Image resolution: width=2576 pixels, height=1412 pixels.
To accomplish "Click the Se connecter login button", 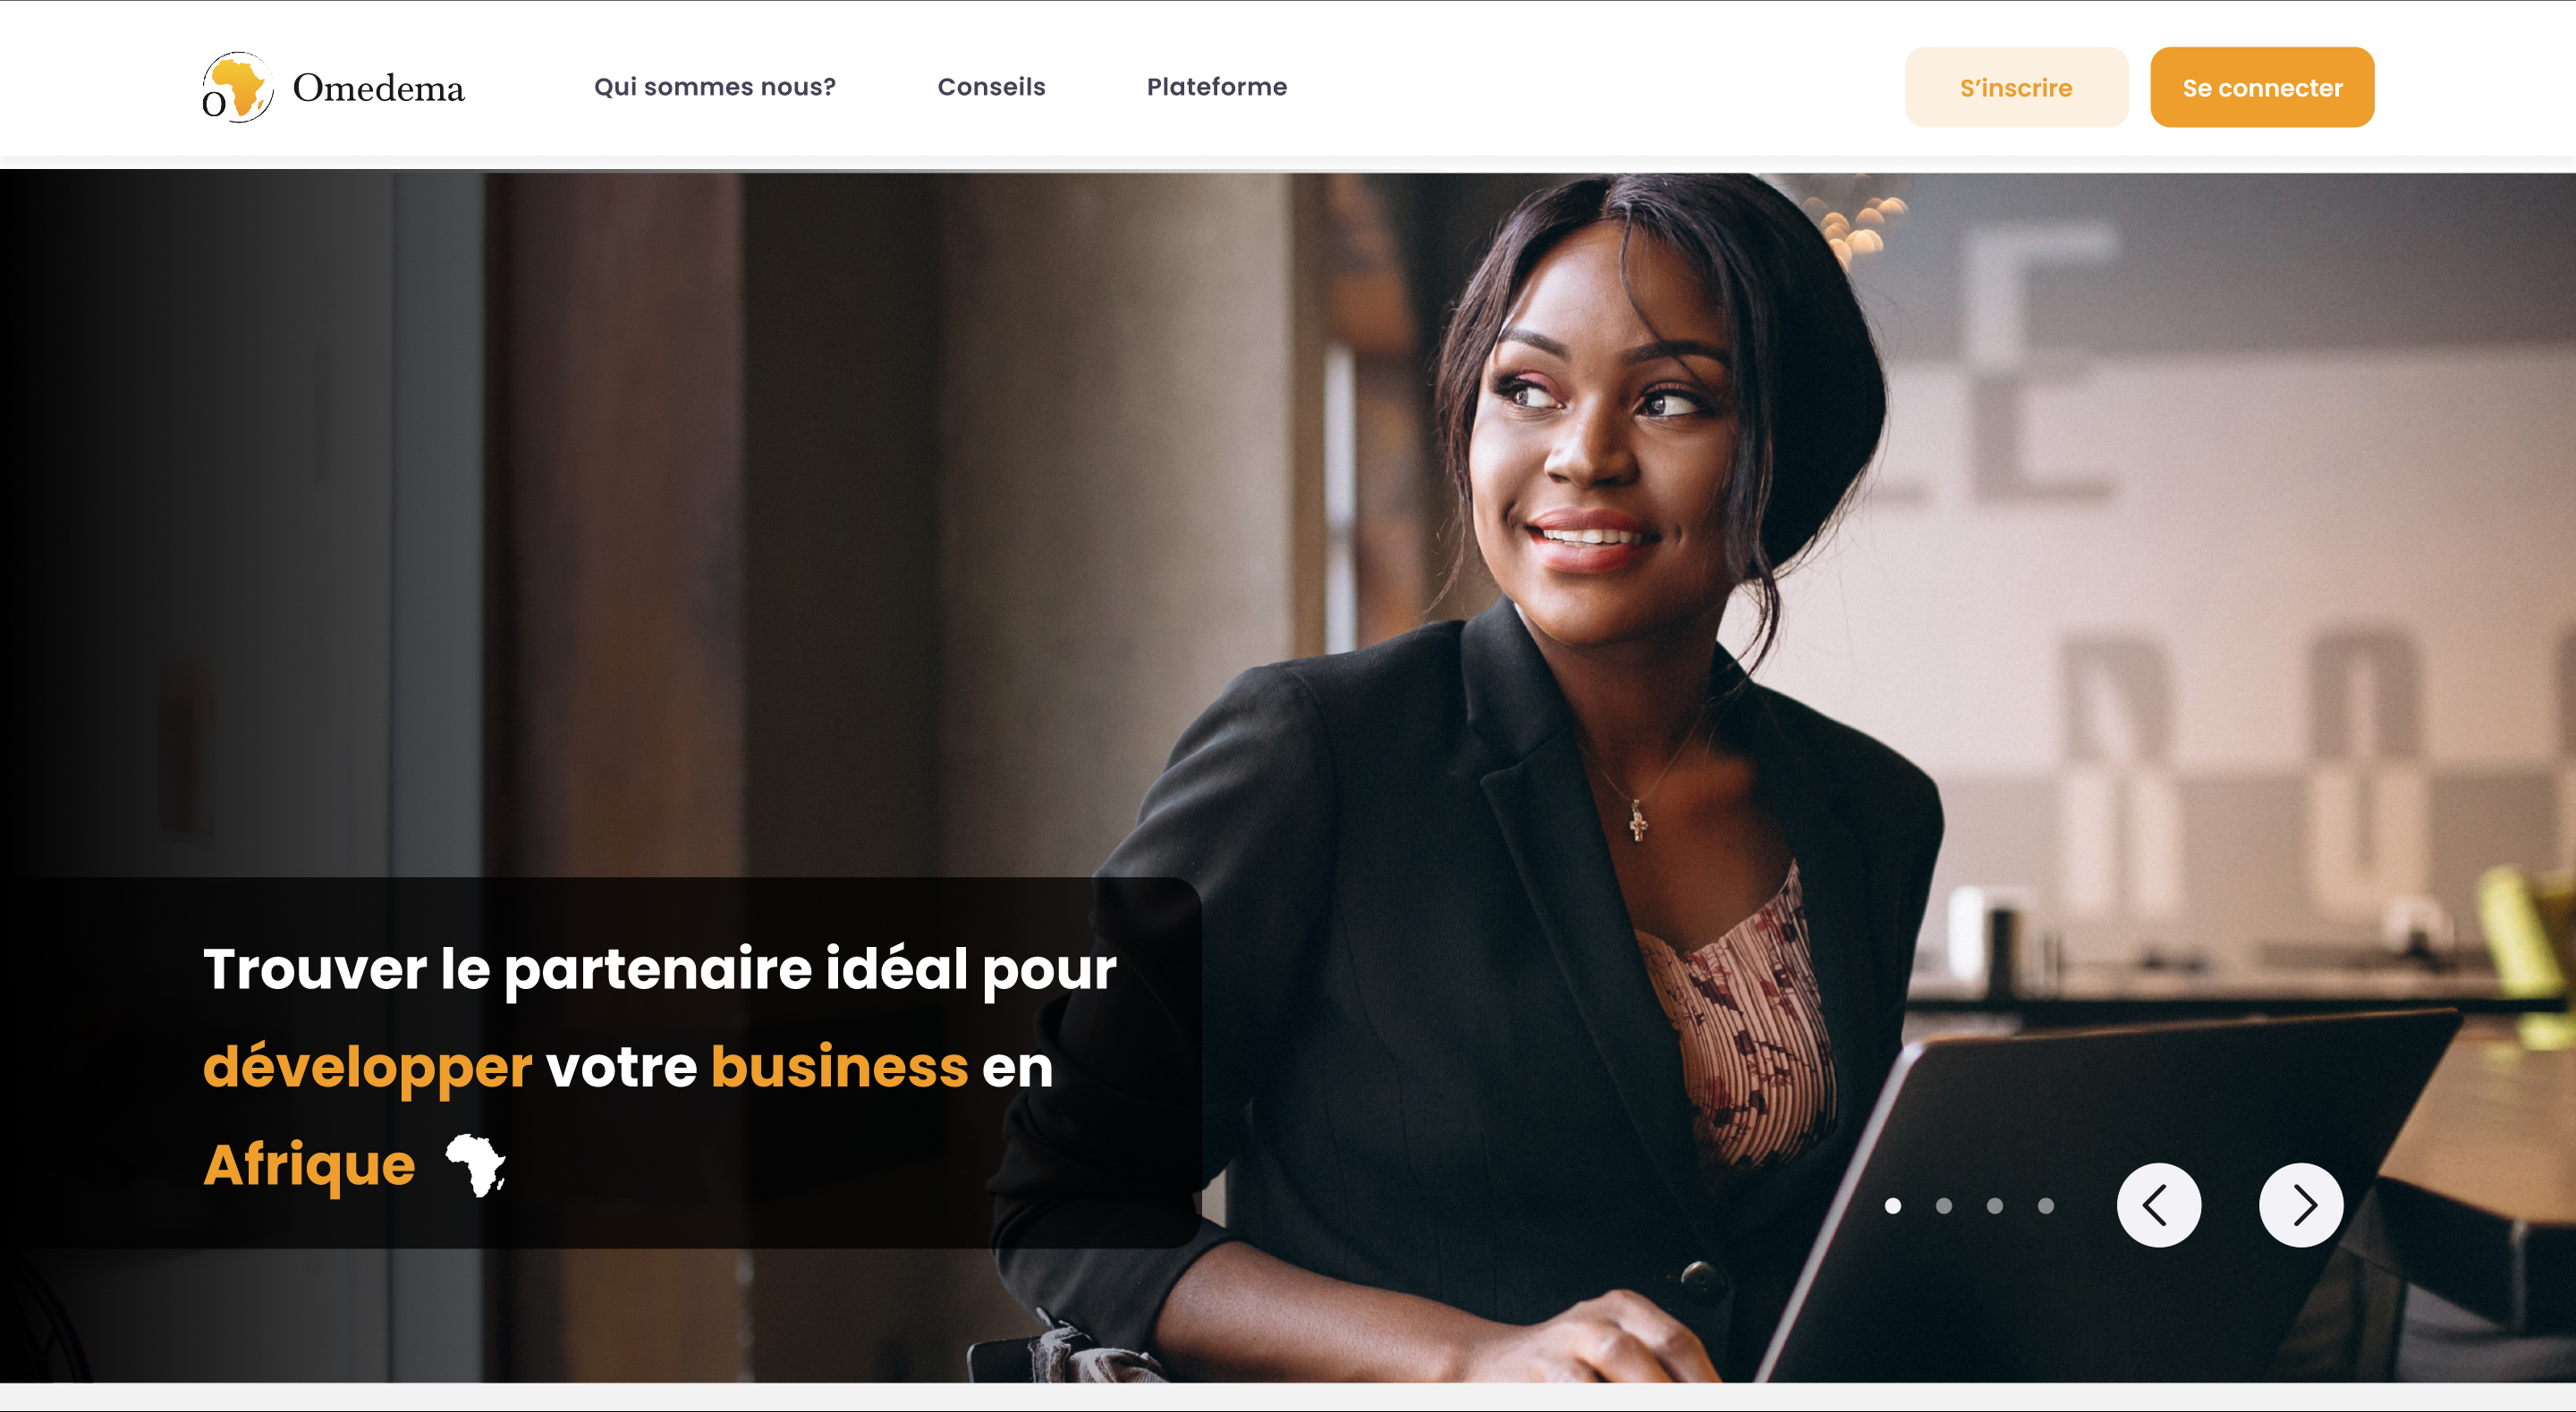I will pyautogui.click(x=2262, y=87).
